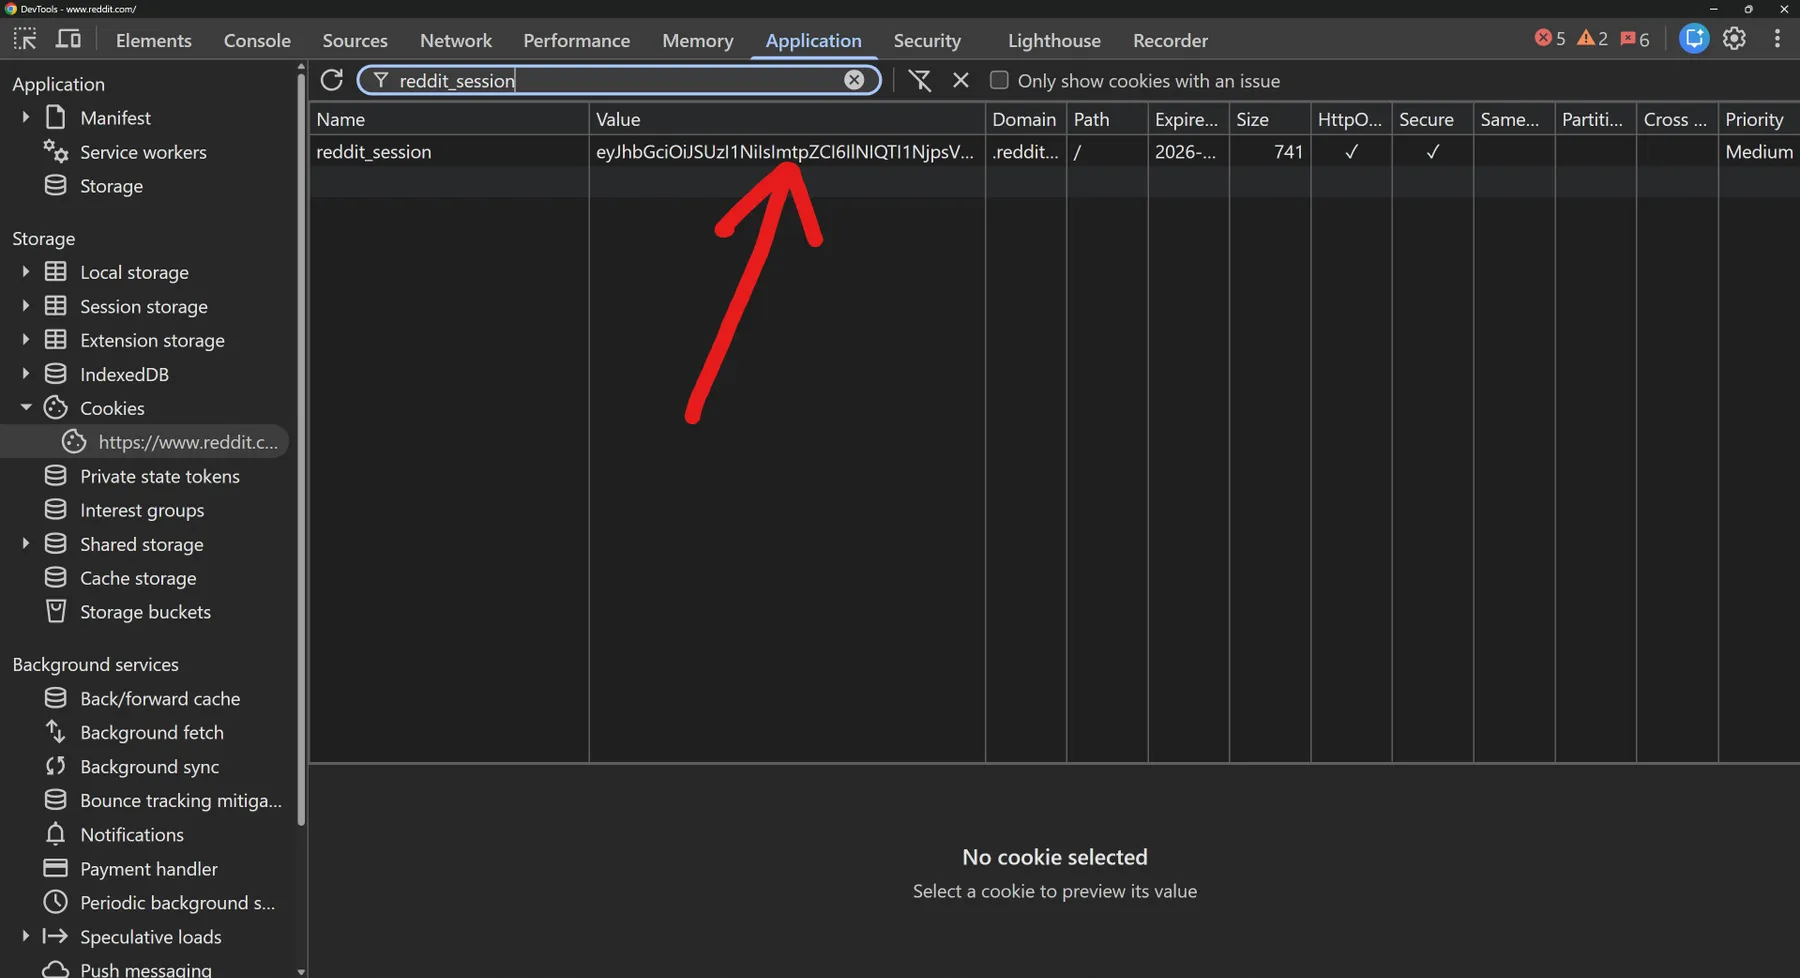Open the DevTools three-dot customize menu
The height and width of the screenshot is (978, 1800).
(1777, 39)
